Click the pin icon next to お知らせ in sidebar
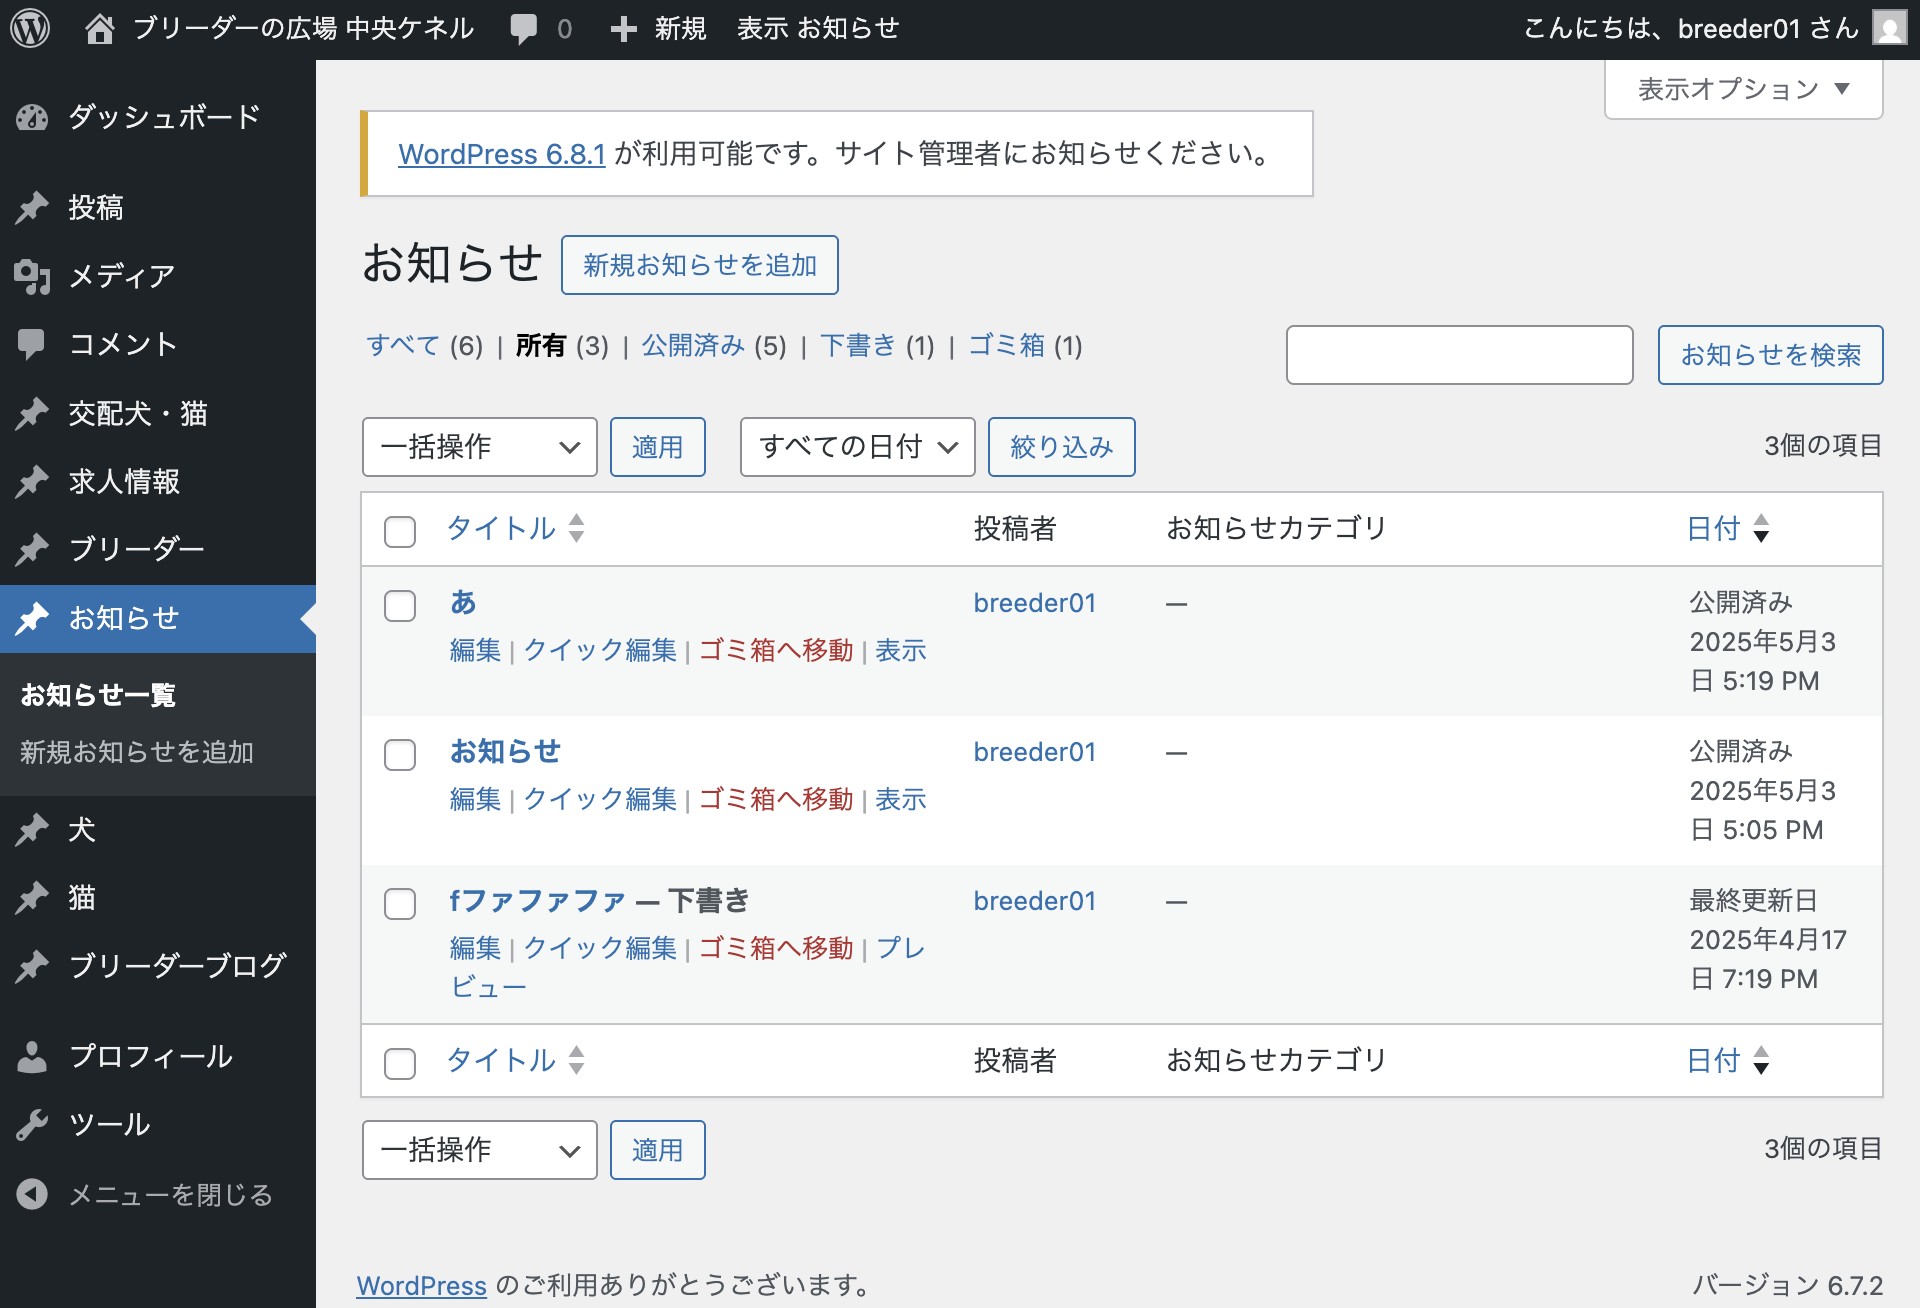Image resolution: width=1920 pixels, height=1308 pixels. point(32,619)
